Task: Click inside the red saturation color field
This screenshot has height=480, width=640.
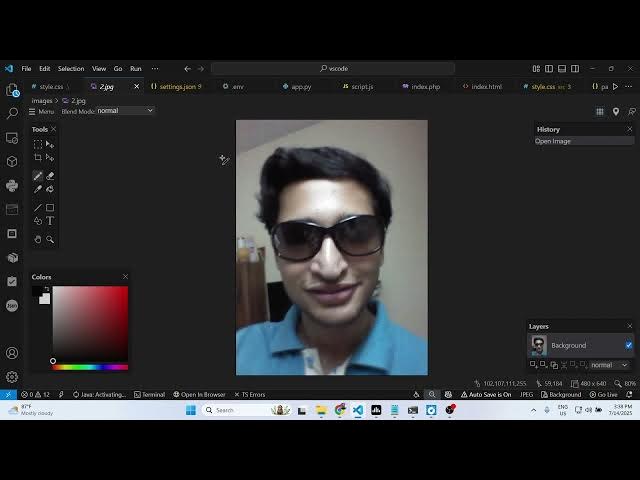Action: tap(90, 323)
